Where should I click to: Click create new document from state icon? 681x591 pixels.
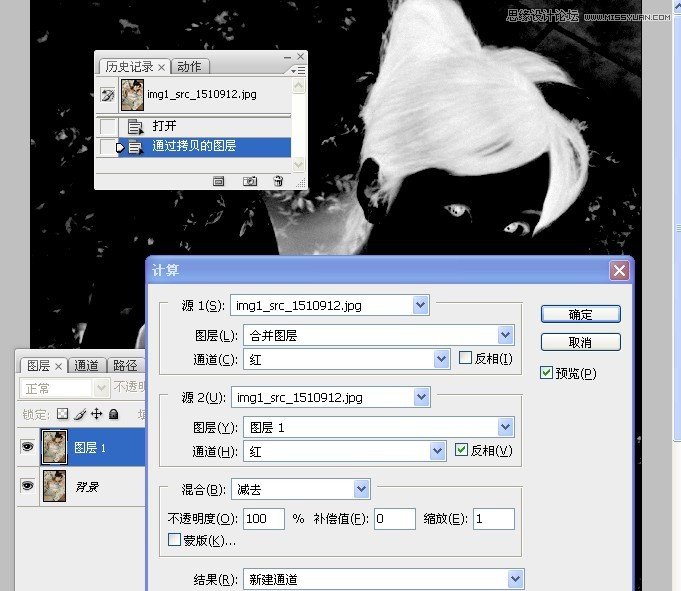[x=218, y=181]
